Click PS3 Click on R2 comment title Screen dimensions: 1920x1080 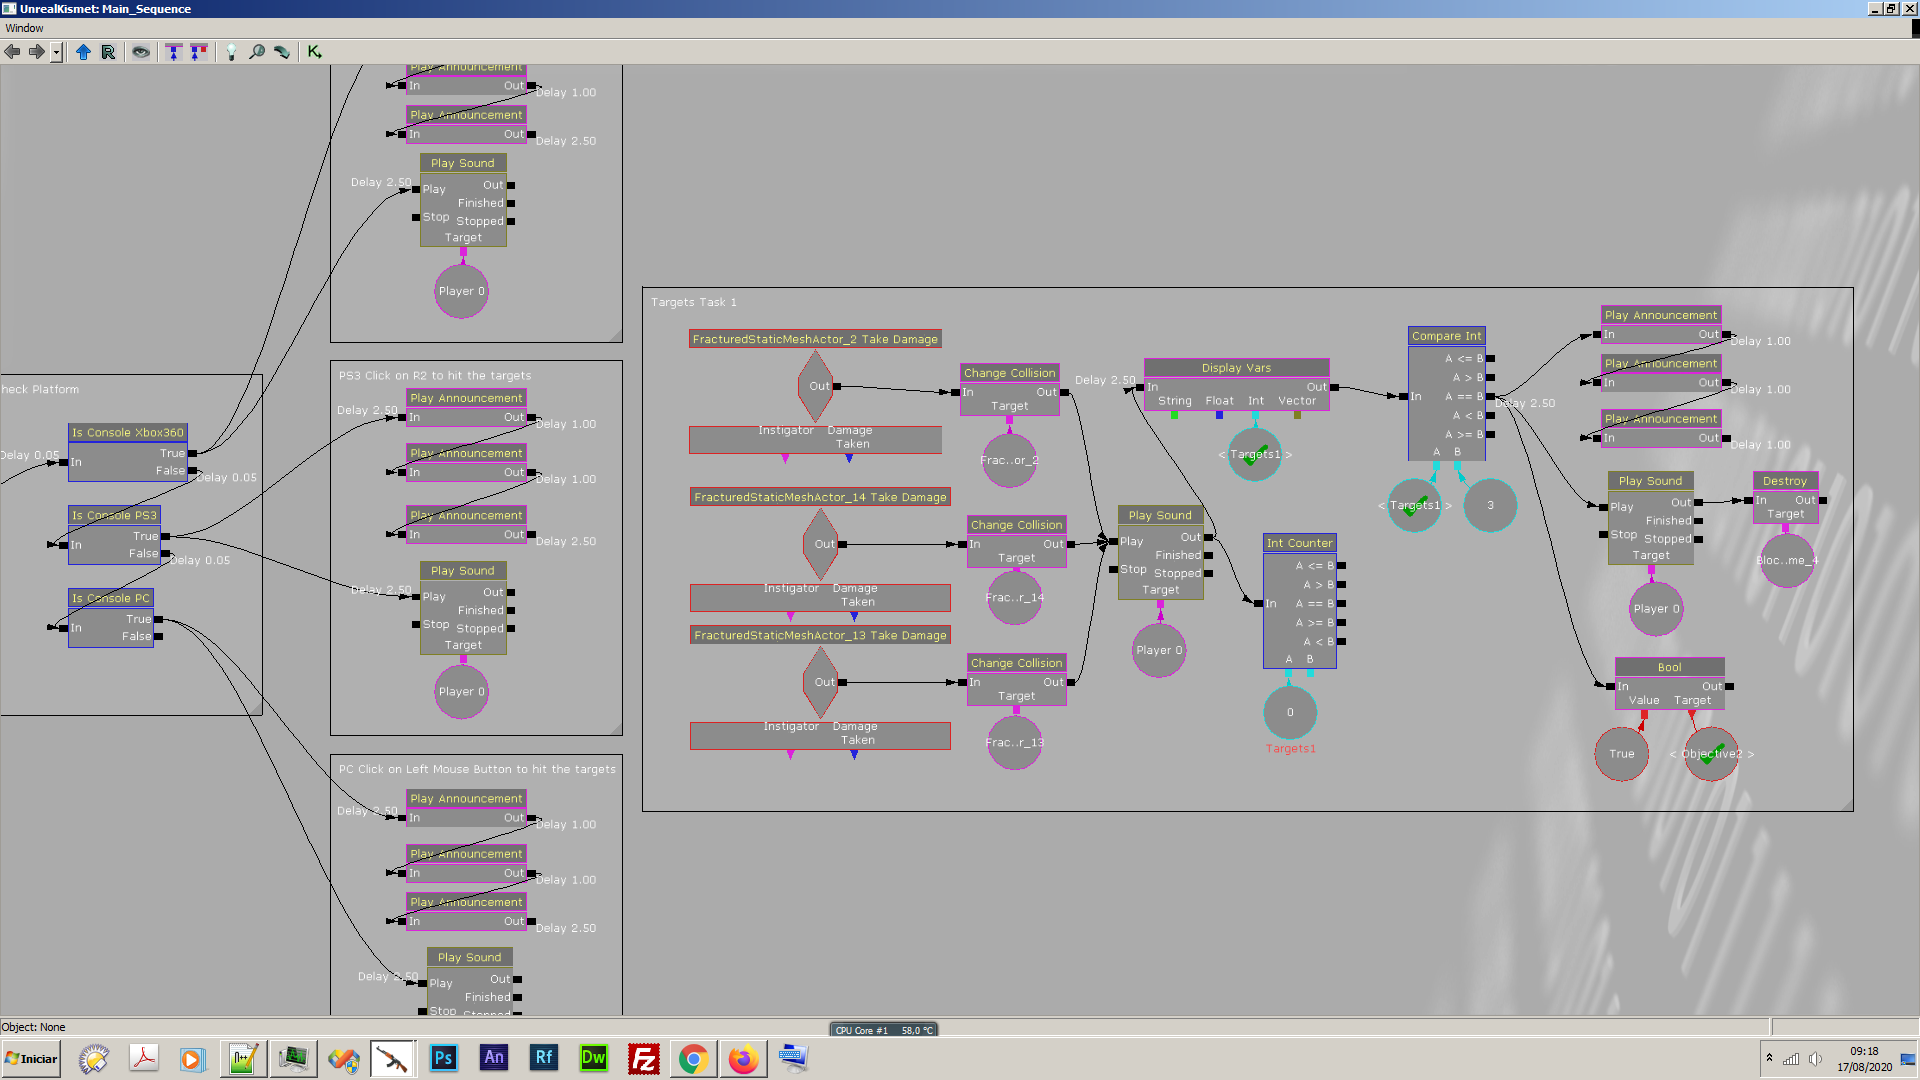tap(435, 376)
